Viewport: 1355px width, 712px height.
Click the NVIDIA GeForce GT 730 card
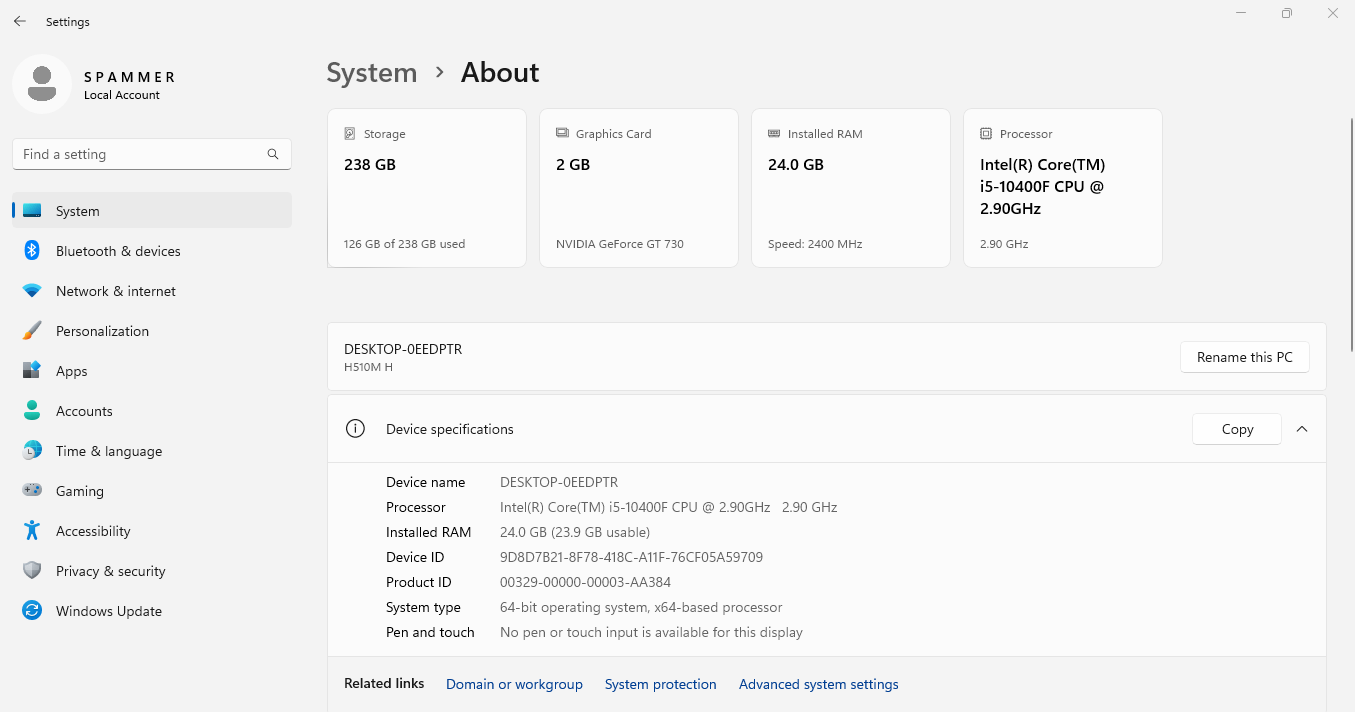pyautogui.click(x=639, y=188)
